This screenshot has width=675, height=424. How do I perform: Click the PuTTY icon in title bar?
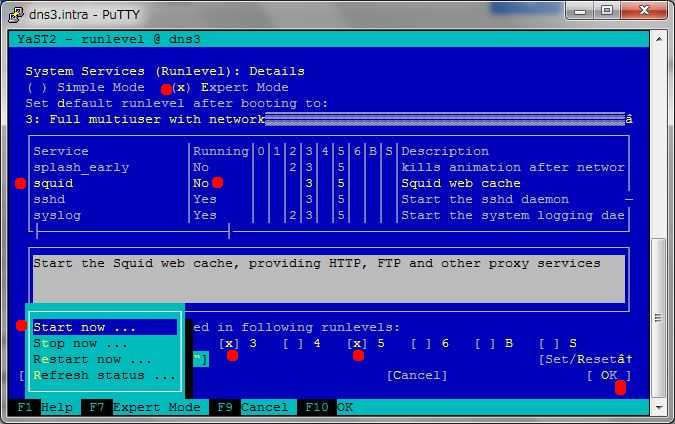[16, 14]
